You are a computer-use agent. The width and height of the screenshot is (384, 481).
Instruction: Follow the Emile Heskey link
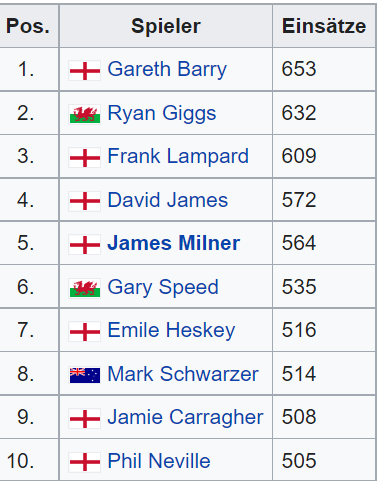(171, 331)
